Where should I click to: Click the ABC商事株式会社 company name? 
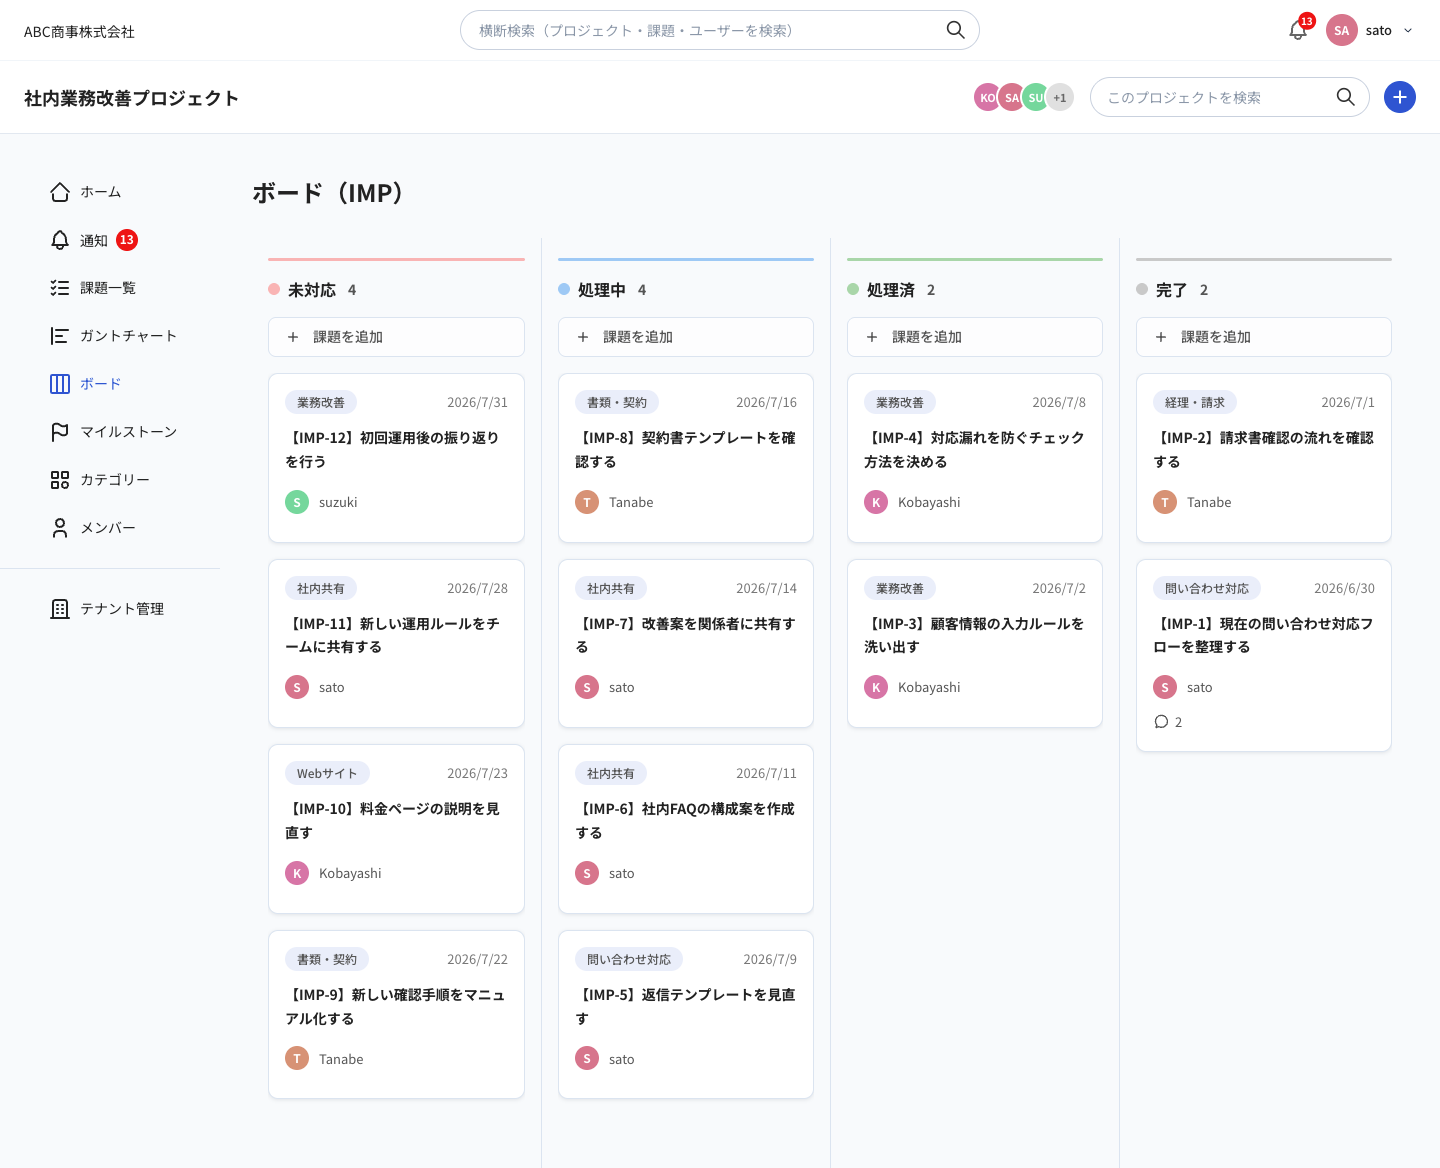point(79,32)
